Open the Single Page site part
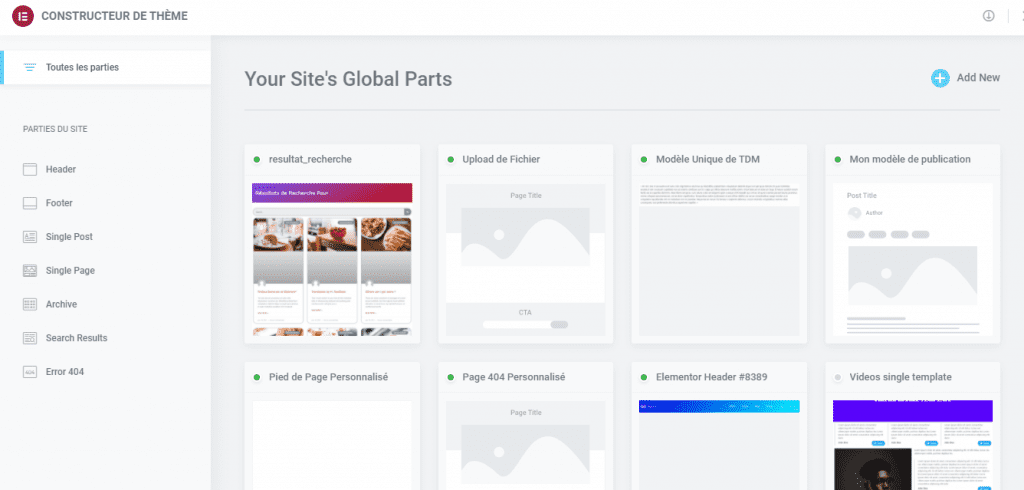 click(70, 270)
